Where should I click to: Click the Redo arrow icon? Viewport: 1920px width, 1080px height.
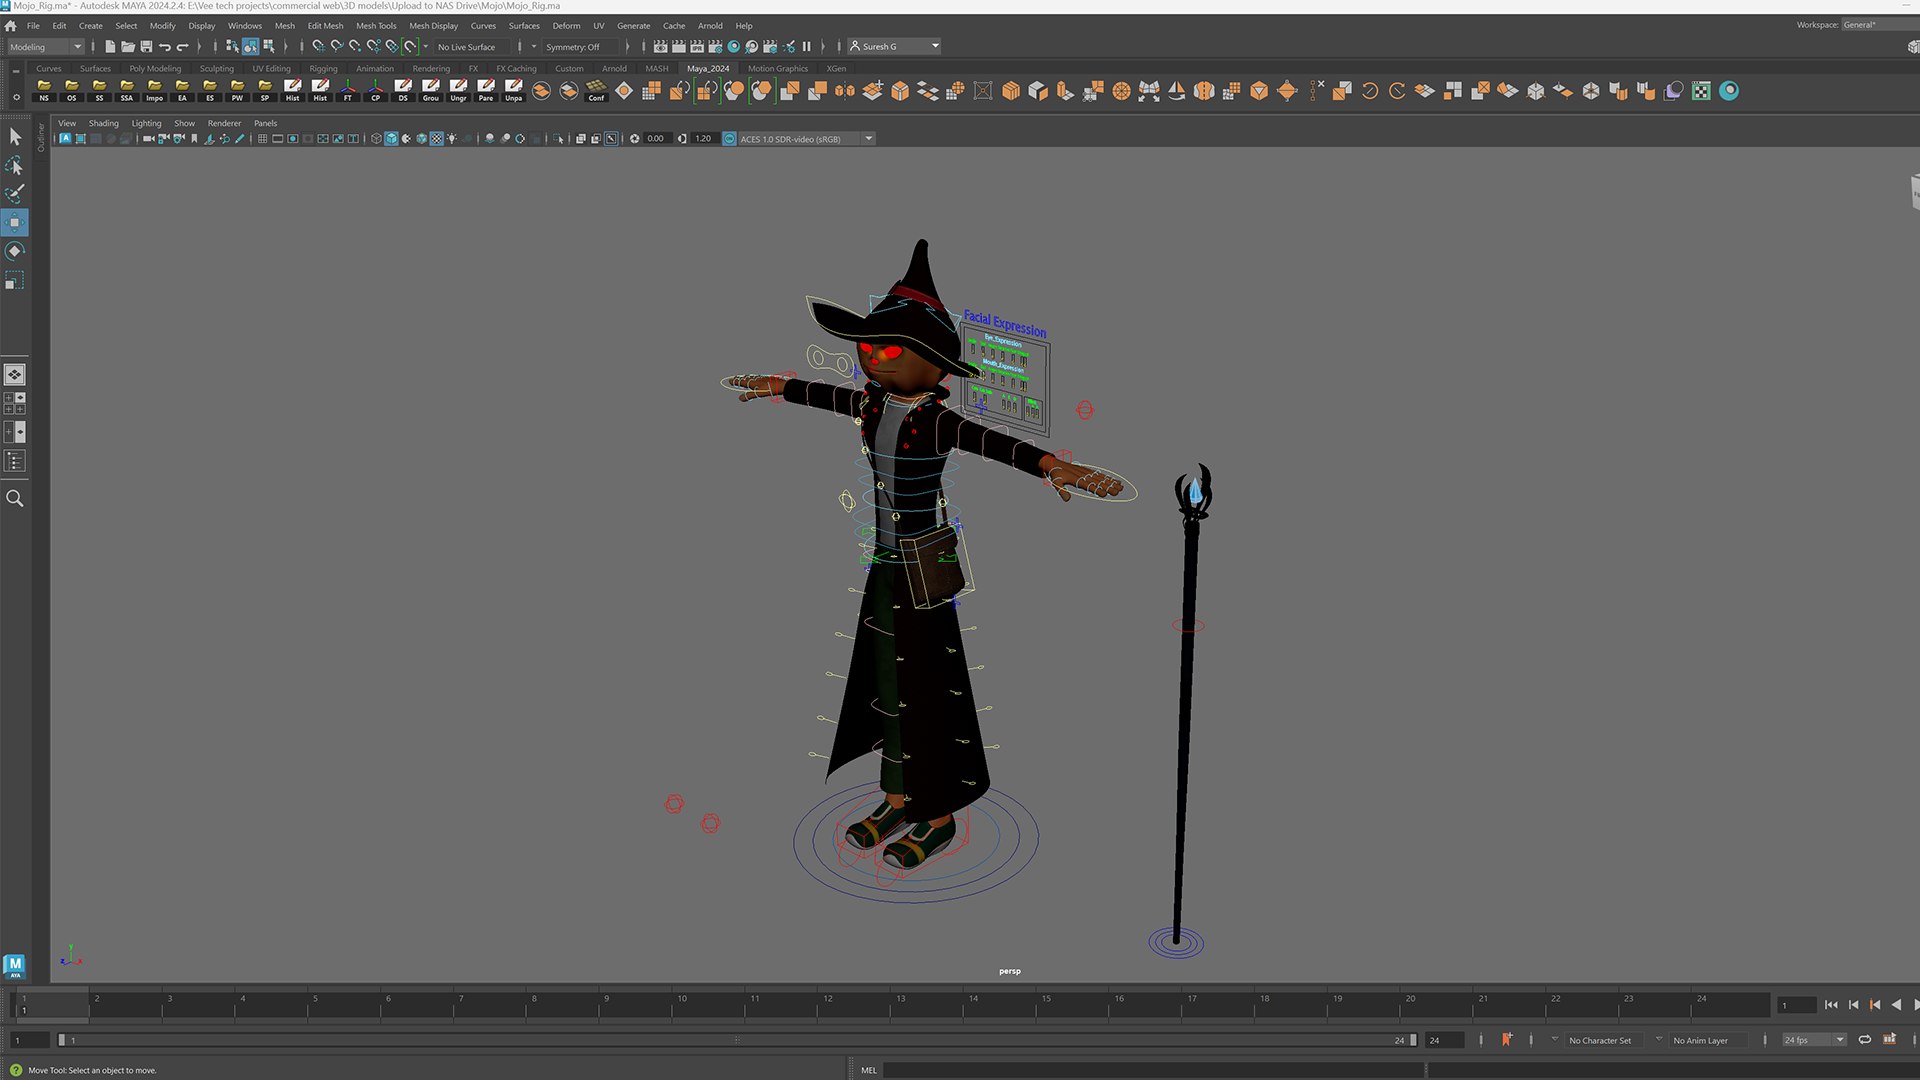coord(182,47)
